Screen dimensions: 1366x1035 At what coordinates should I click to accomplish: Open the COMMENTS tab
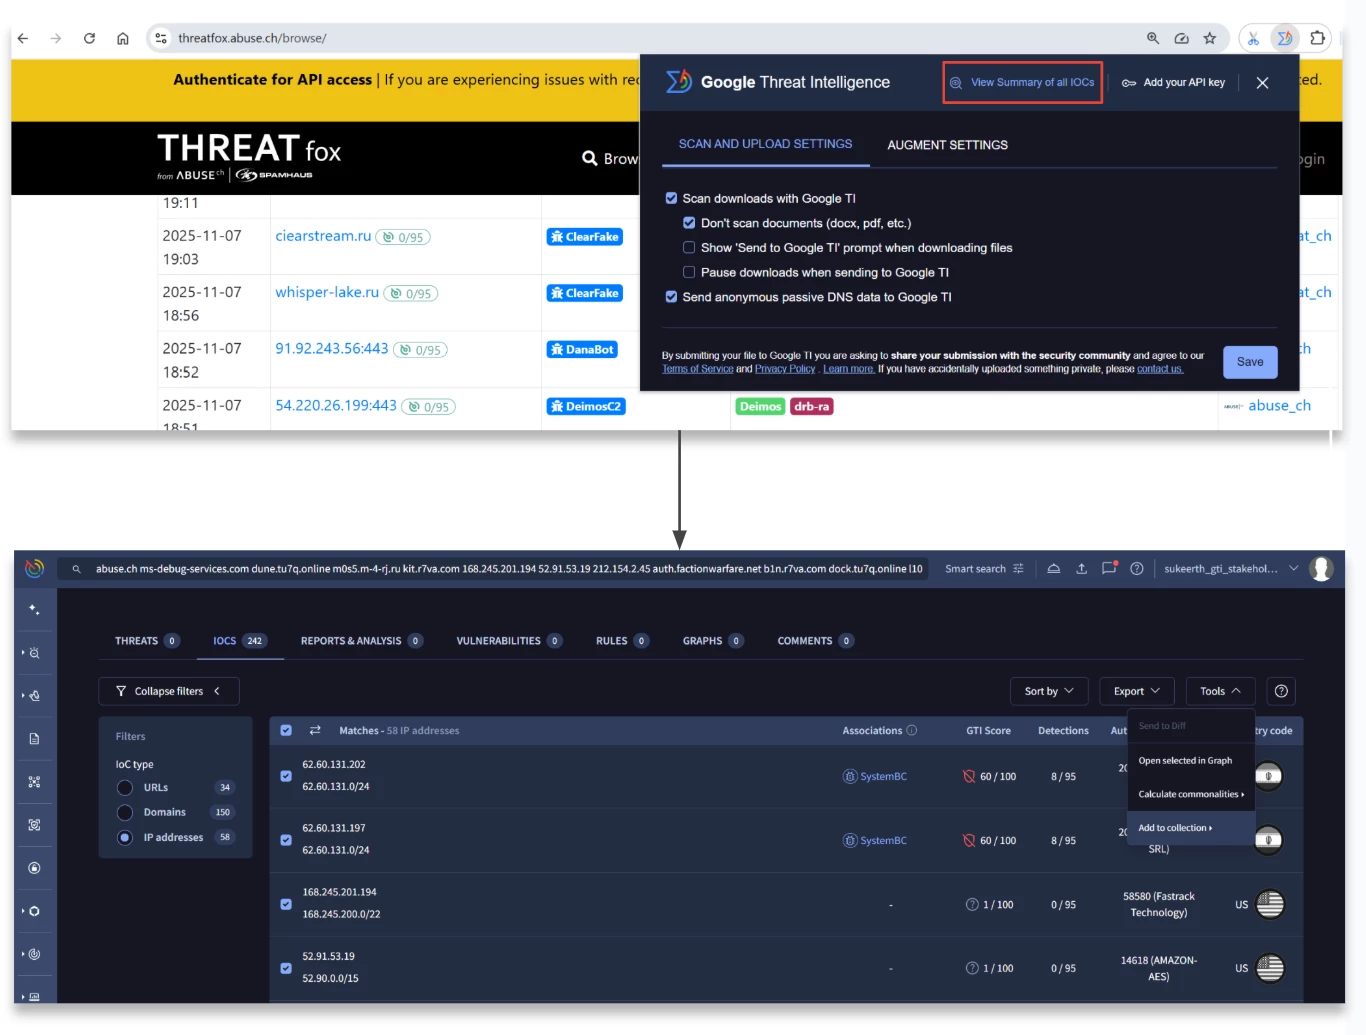click(x=815, y=641)
